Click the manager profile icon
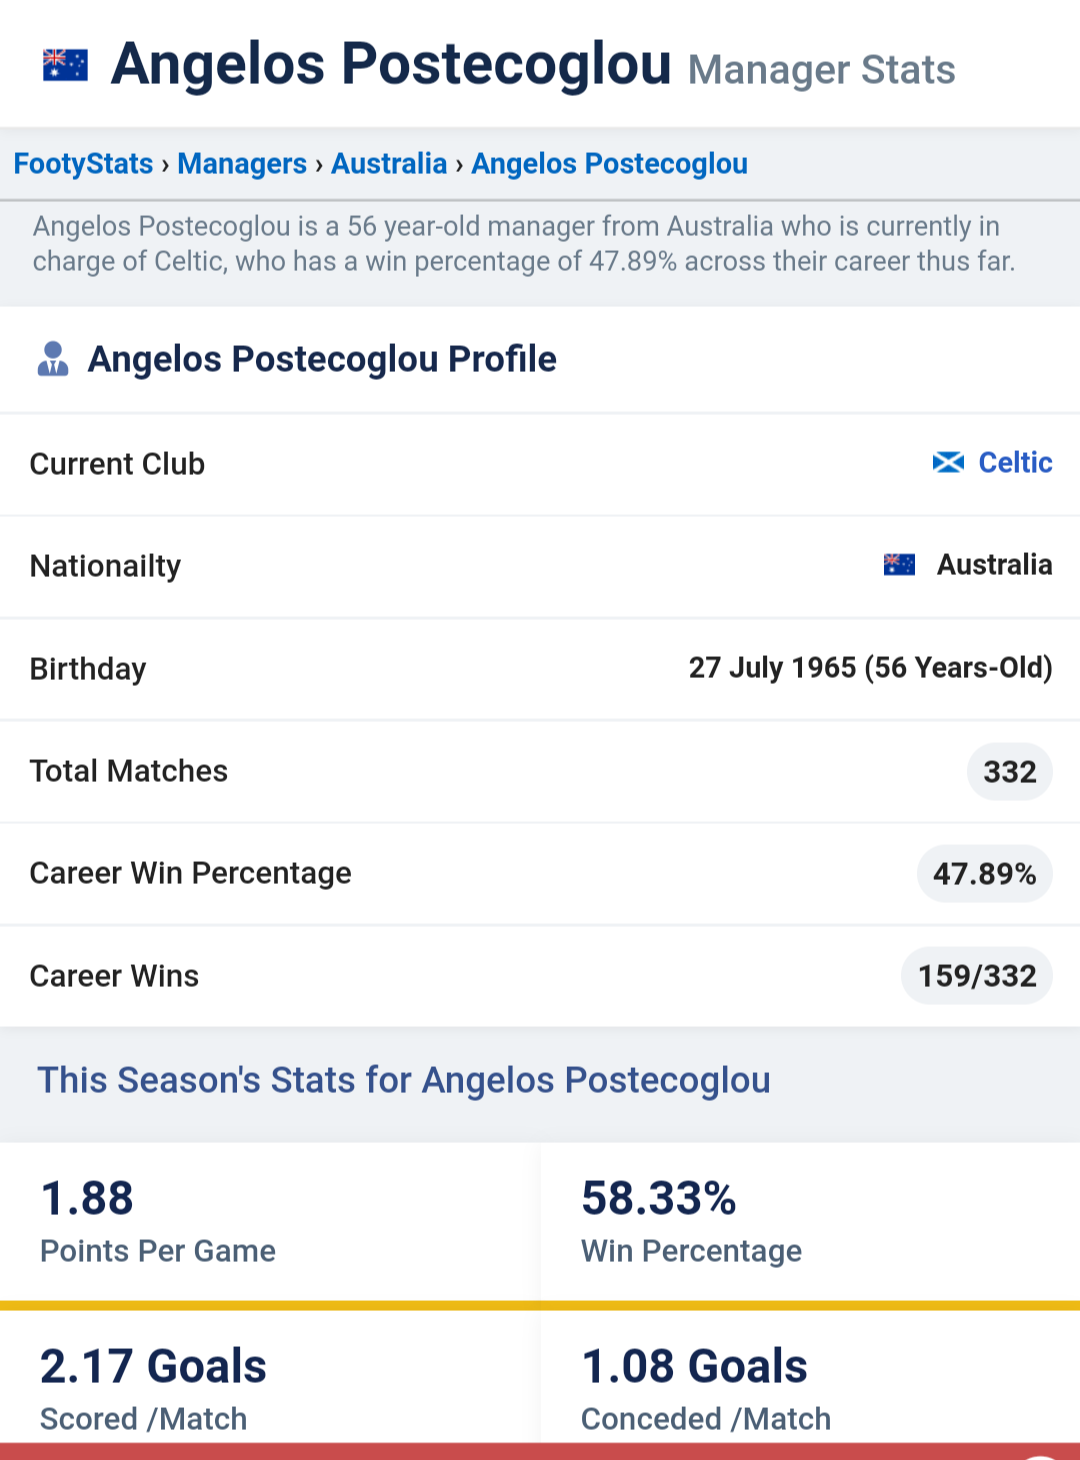1080x1460 pixels. [x=53, y=359]
